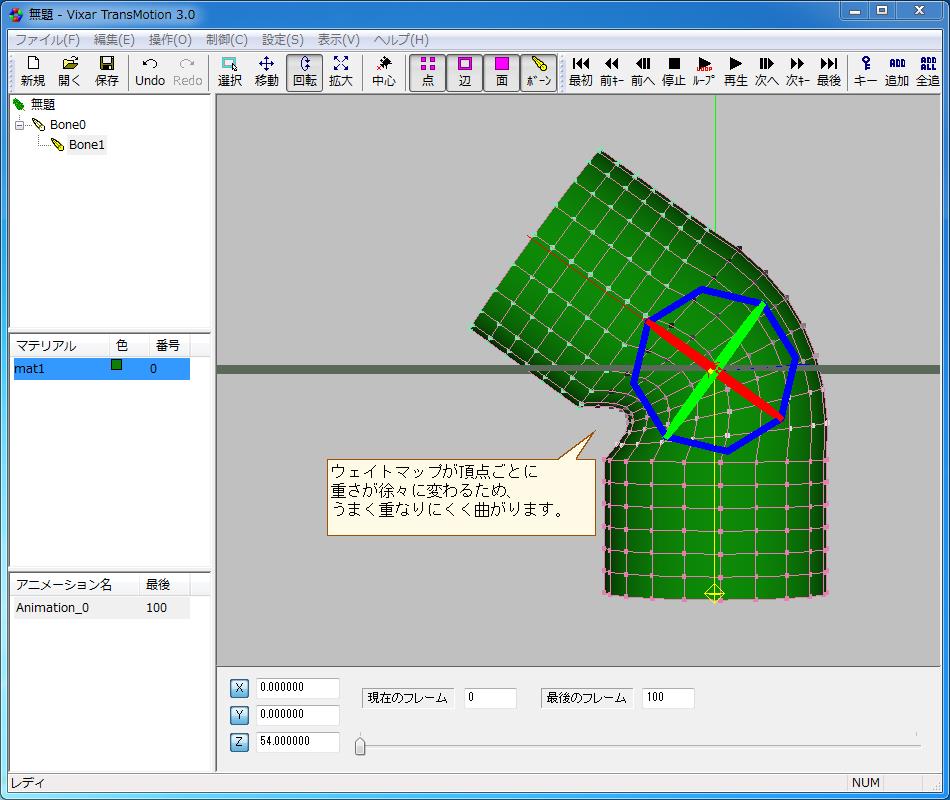
Task: Enable 面 face selection mode
Action: point(501,71)
